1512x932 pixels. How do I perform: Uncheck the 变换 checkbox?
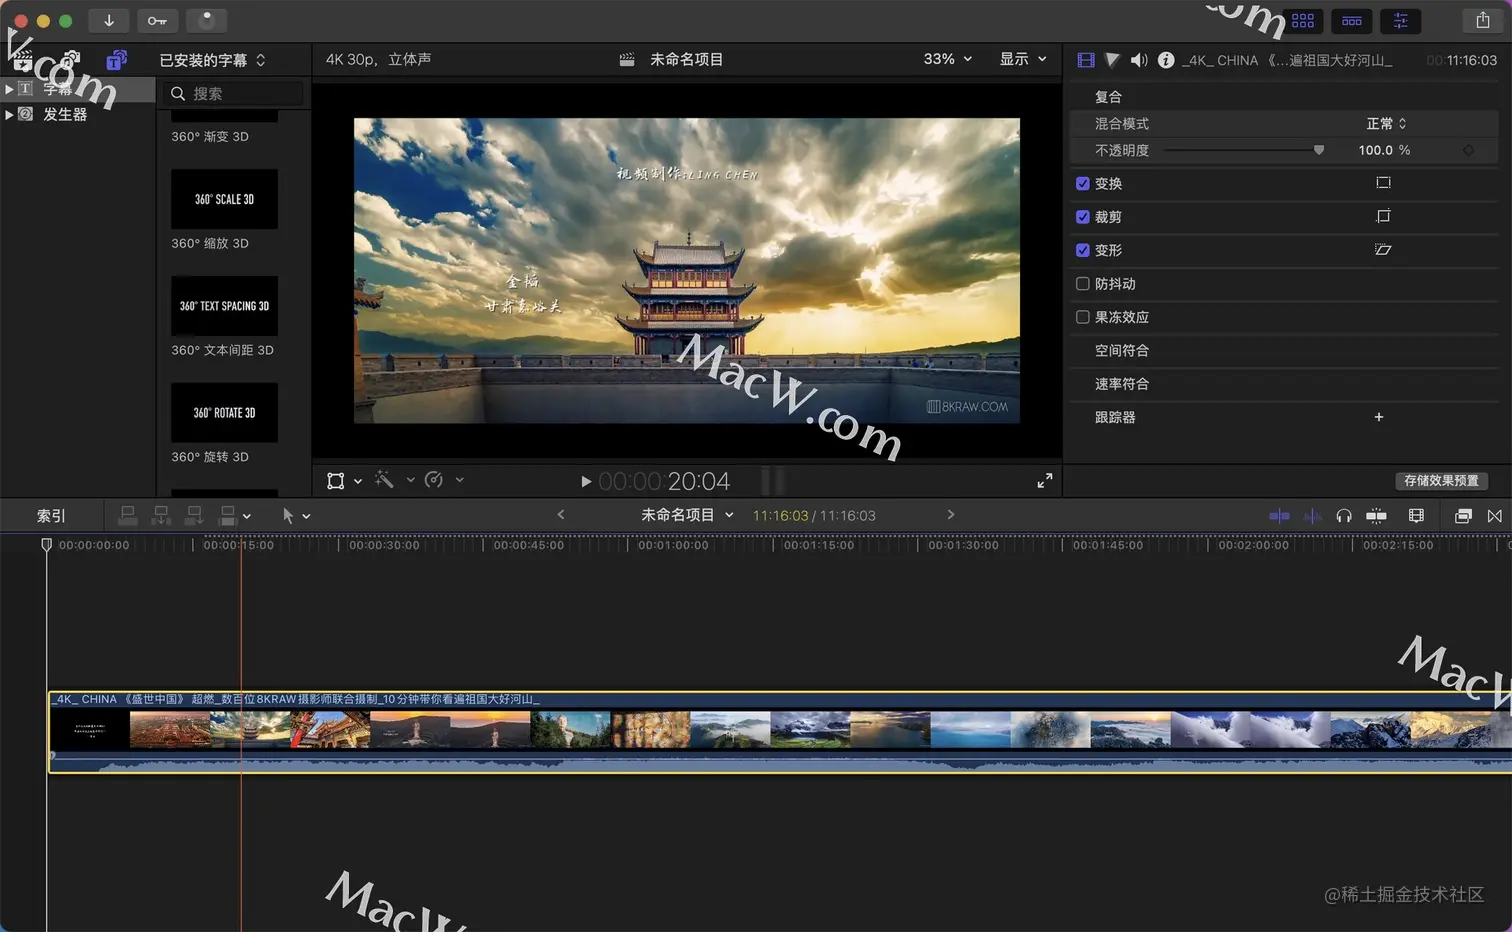click(x=1082, y=183)
